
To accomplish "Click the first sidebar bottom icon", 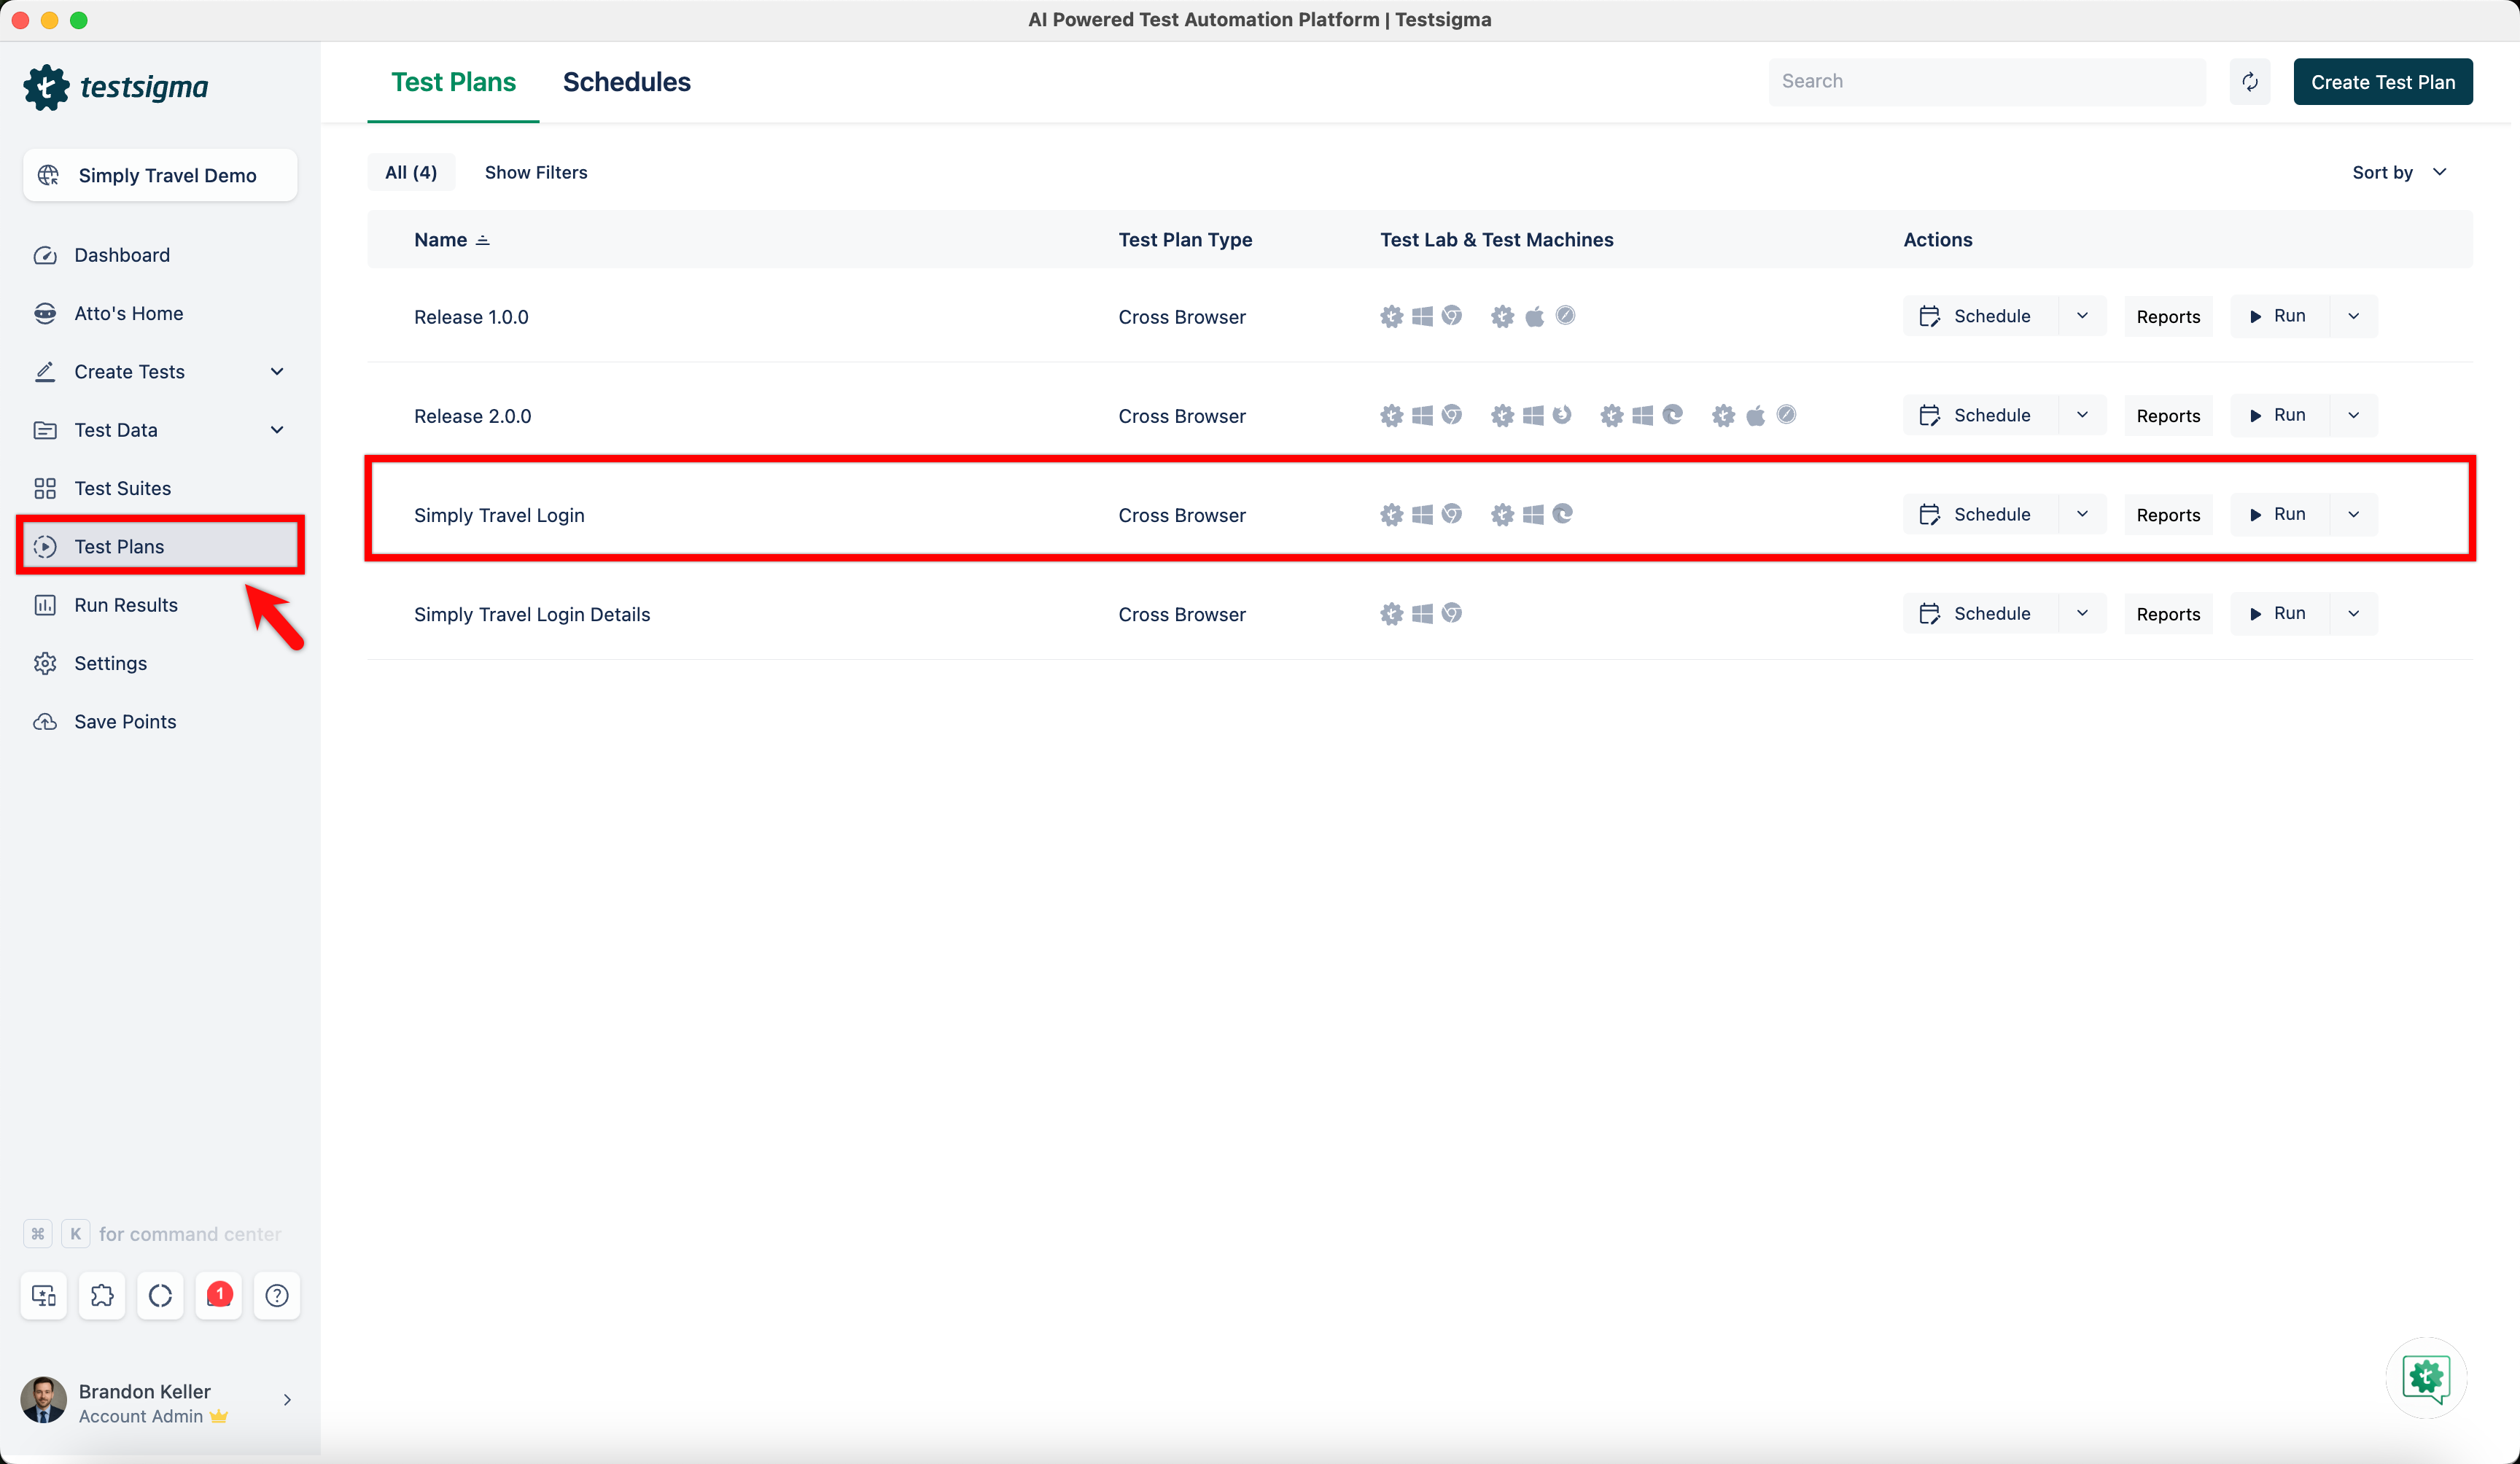I will (x=44, y=1295).
